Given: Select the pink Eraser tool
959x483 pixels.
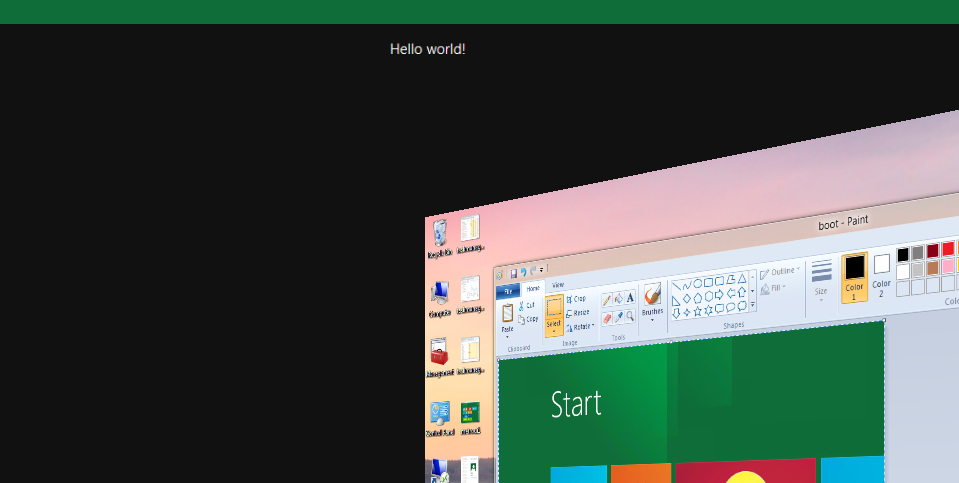Looking at the screenshot, I should 607,319.
